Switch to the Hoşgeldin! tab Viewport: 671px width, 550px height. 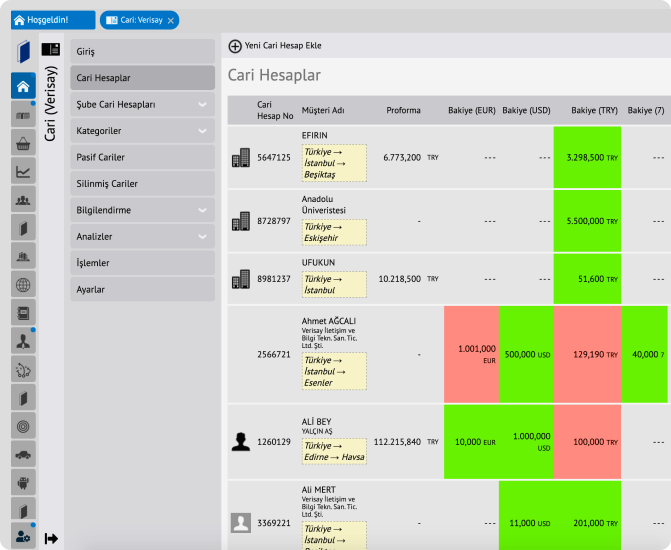(x=53, y=20)
